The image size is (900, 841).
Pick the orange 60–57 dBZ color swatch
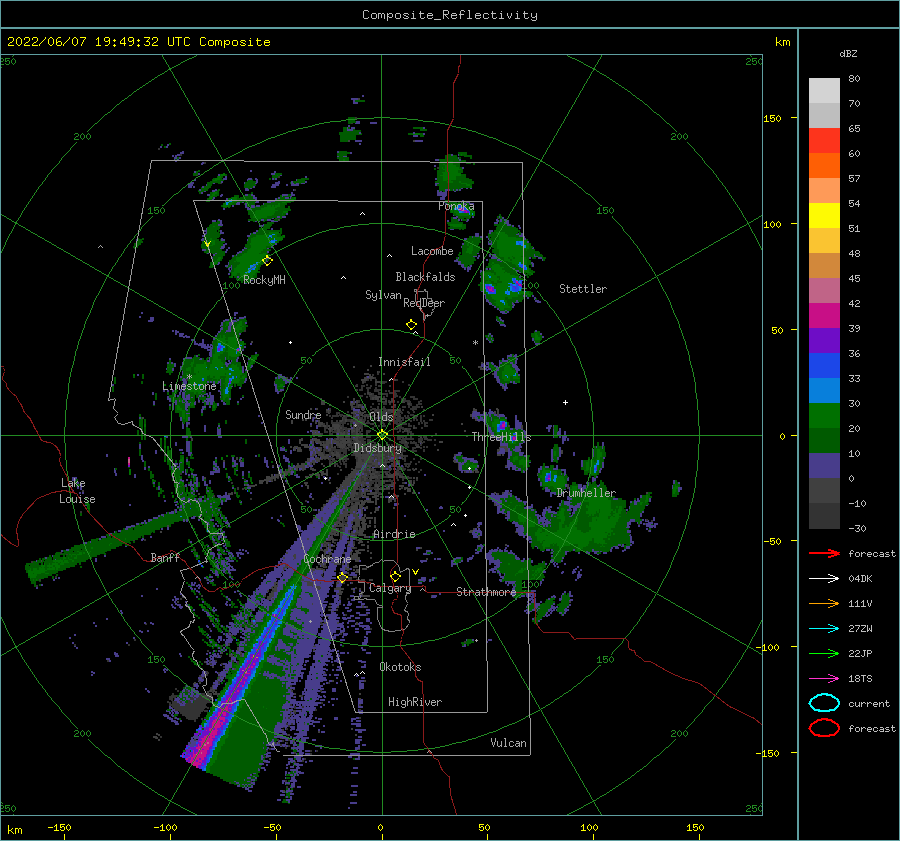point(824,166)
